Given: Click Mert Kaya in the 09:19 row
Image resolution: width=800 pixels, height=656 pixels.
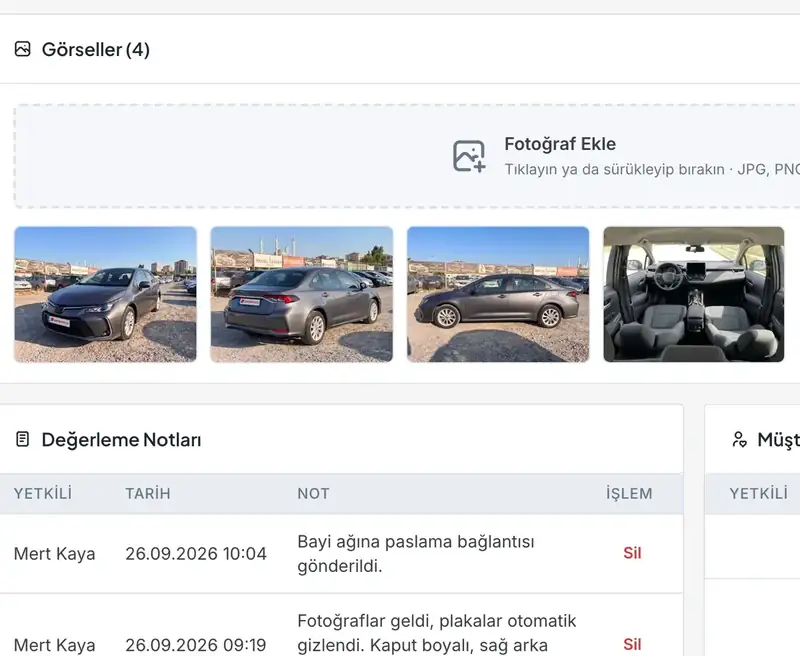Looking at the screenshot, I should tap(55, 645).
